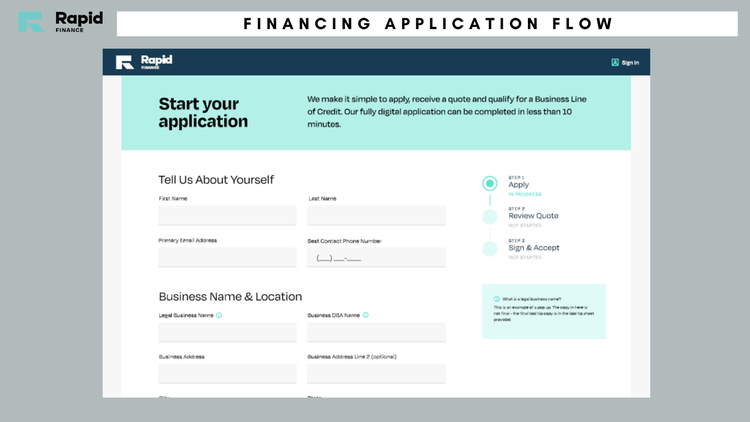Select the Step 2 Review Quote circle
750x422 pixels.
click(x=489, y=217)
